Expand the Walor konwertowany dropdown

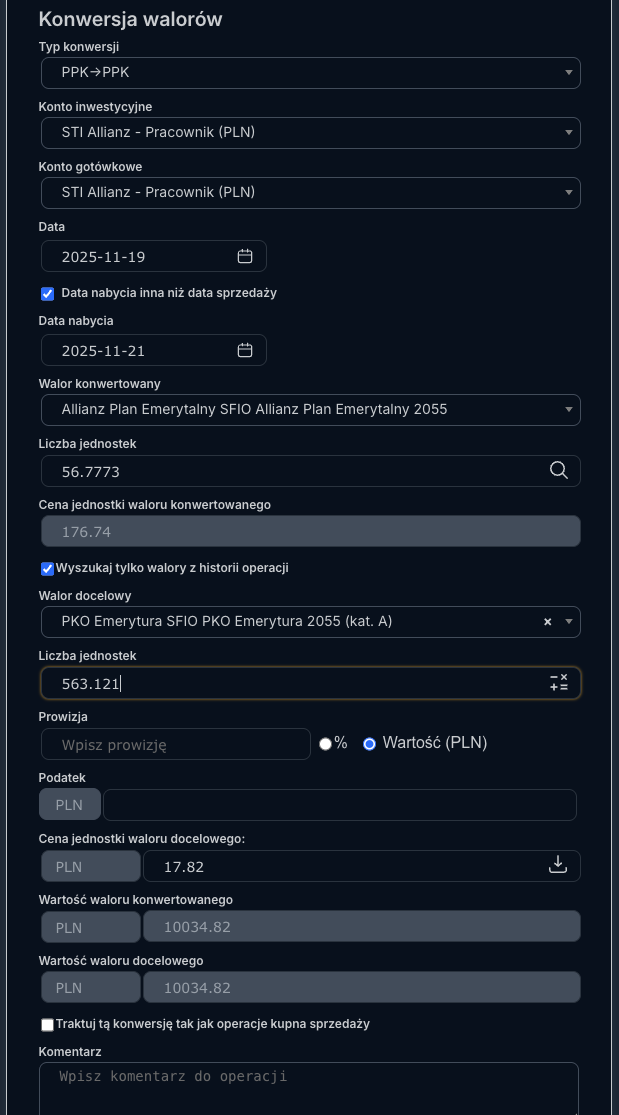310,410
